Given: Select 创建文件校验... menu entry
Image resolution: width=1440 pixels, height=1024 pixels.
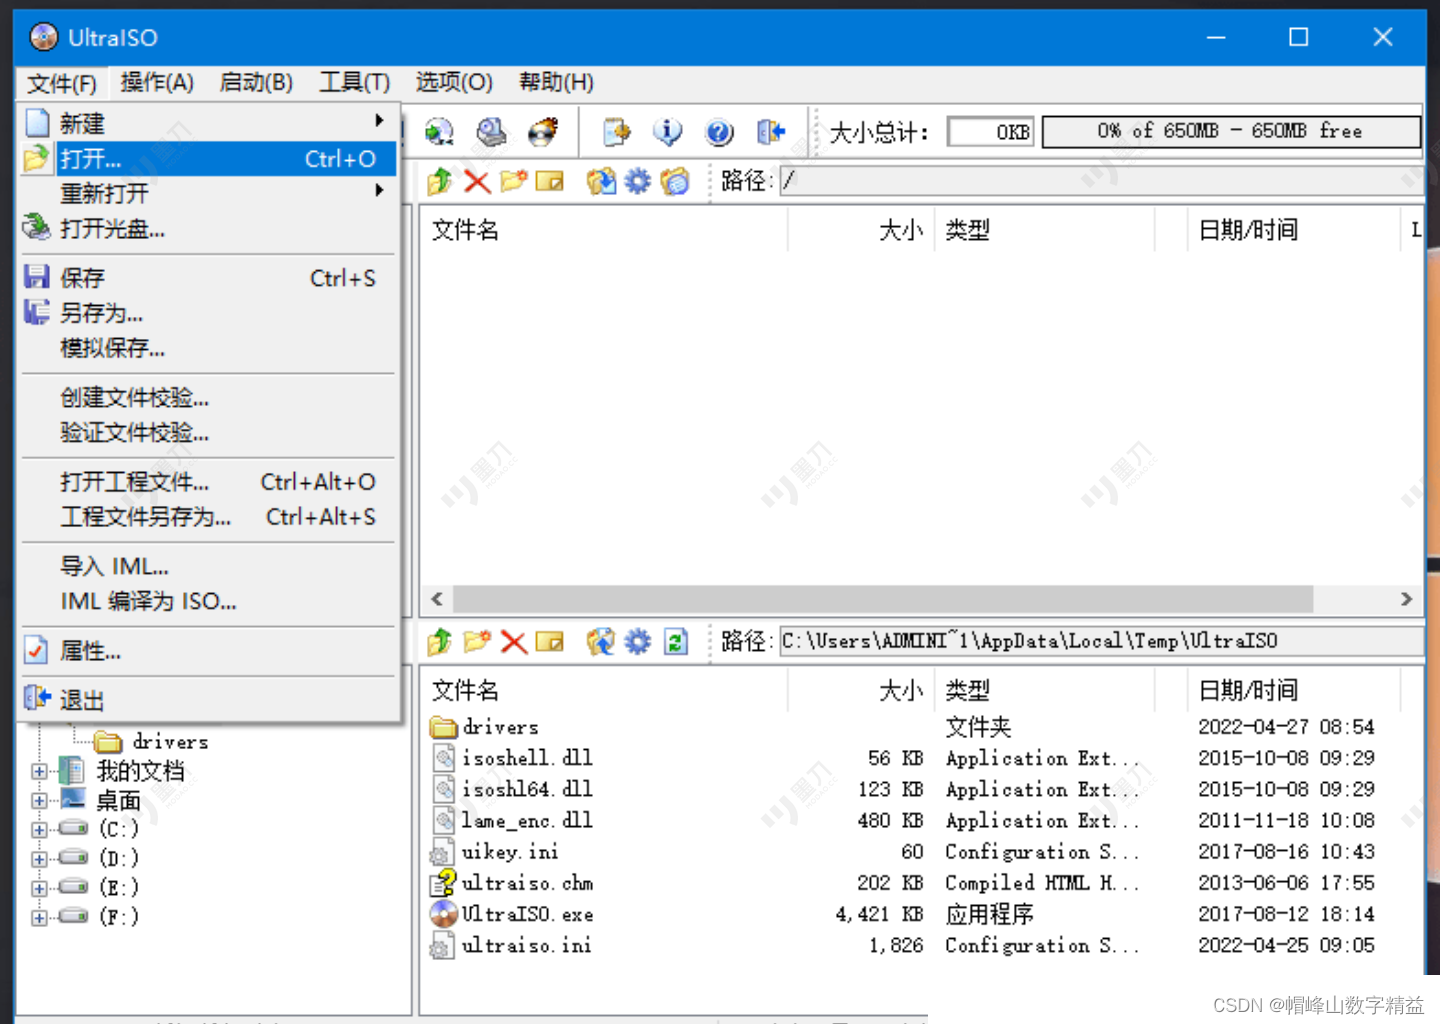Looking at the screenshot, I should click(208, 397).
